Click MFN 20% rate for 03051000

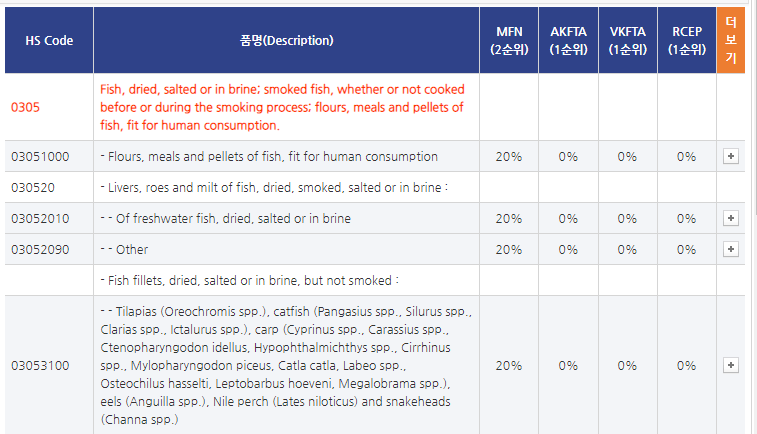509,156
